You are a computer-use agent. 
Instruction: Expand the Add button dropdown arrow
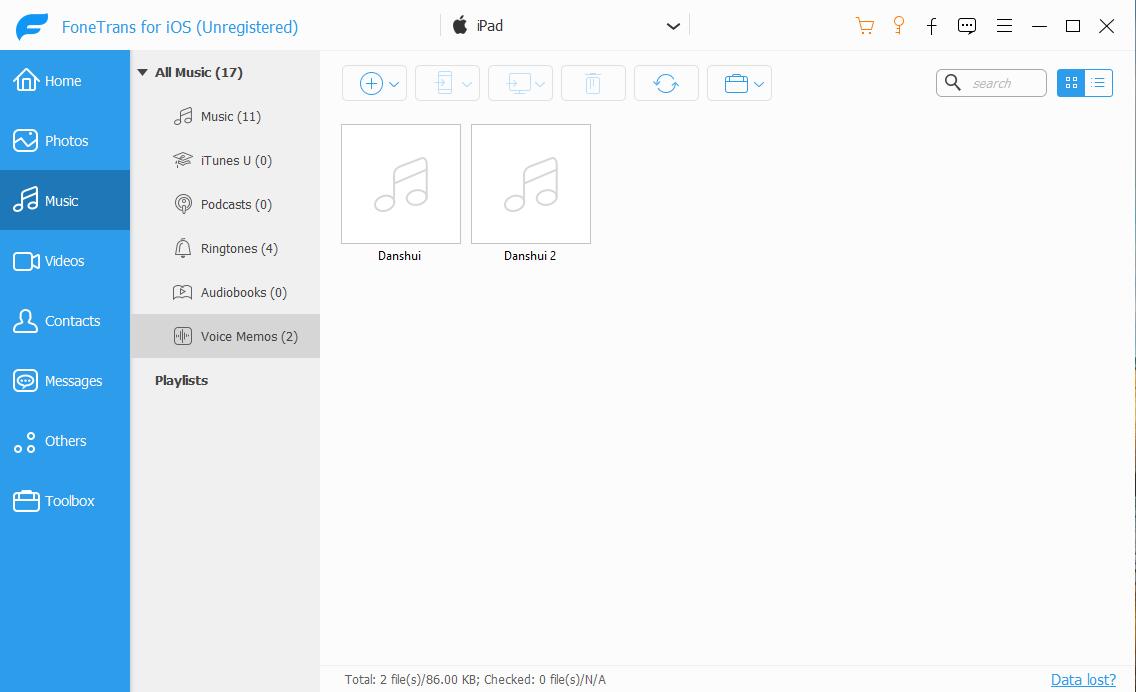(x=394, y=84)
